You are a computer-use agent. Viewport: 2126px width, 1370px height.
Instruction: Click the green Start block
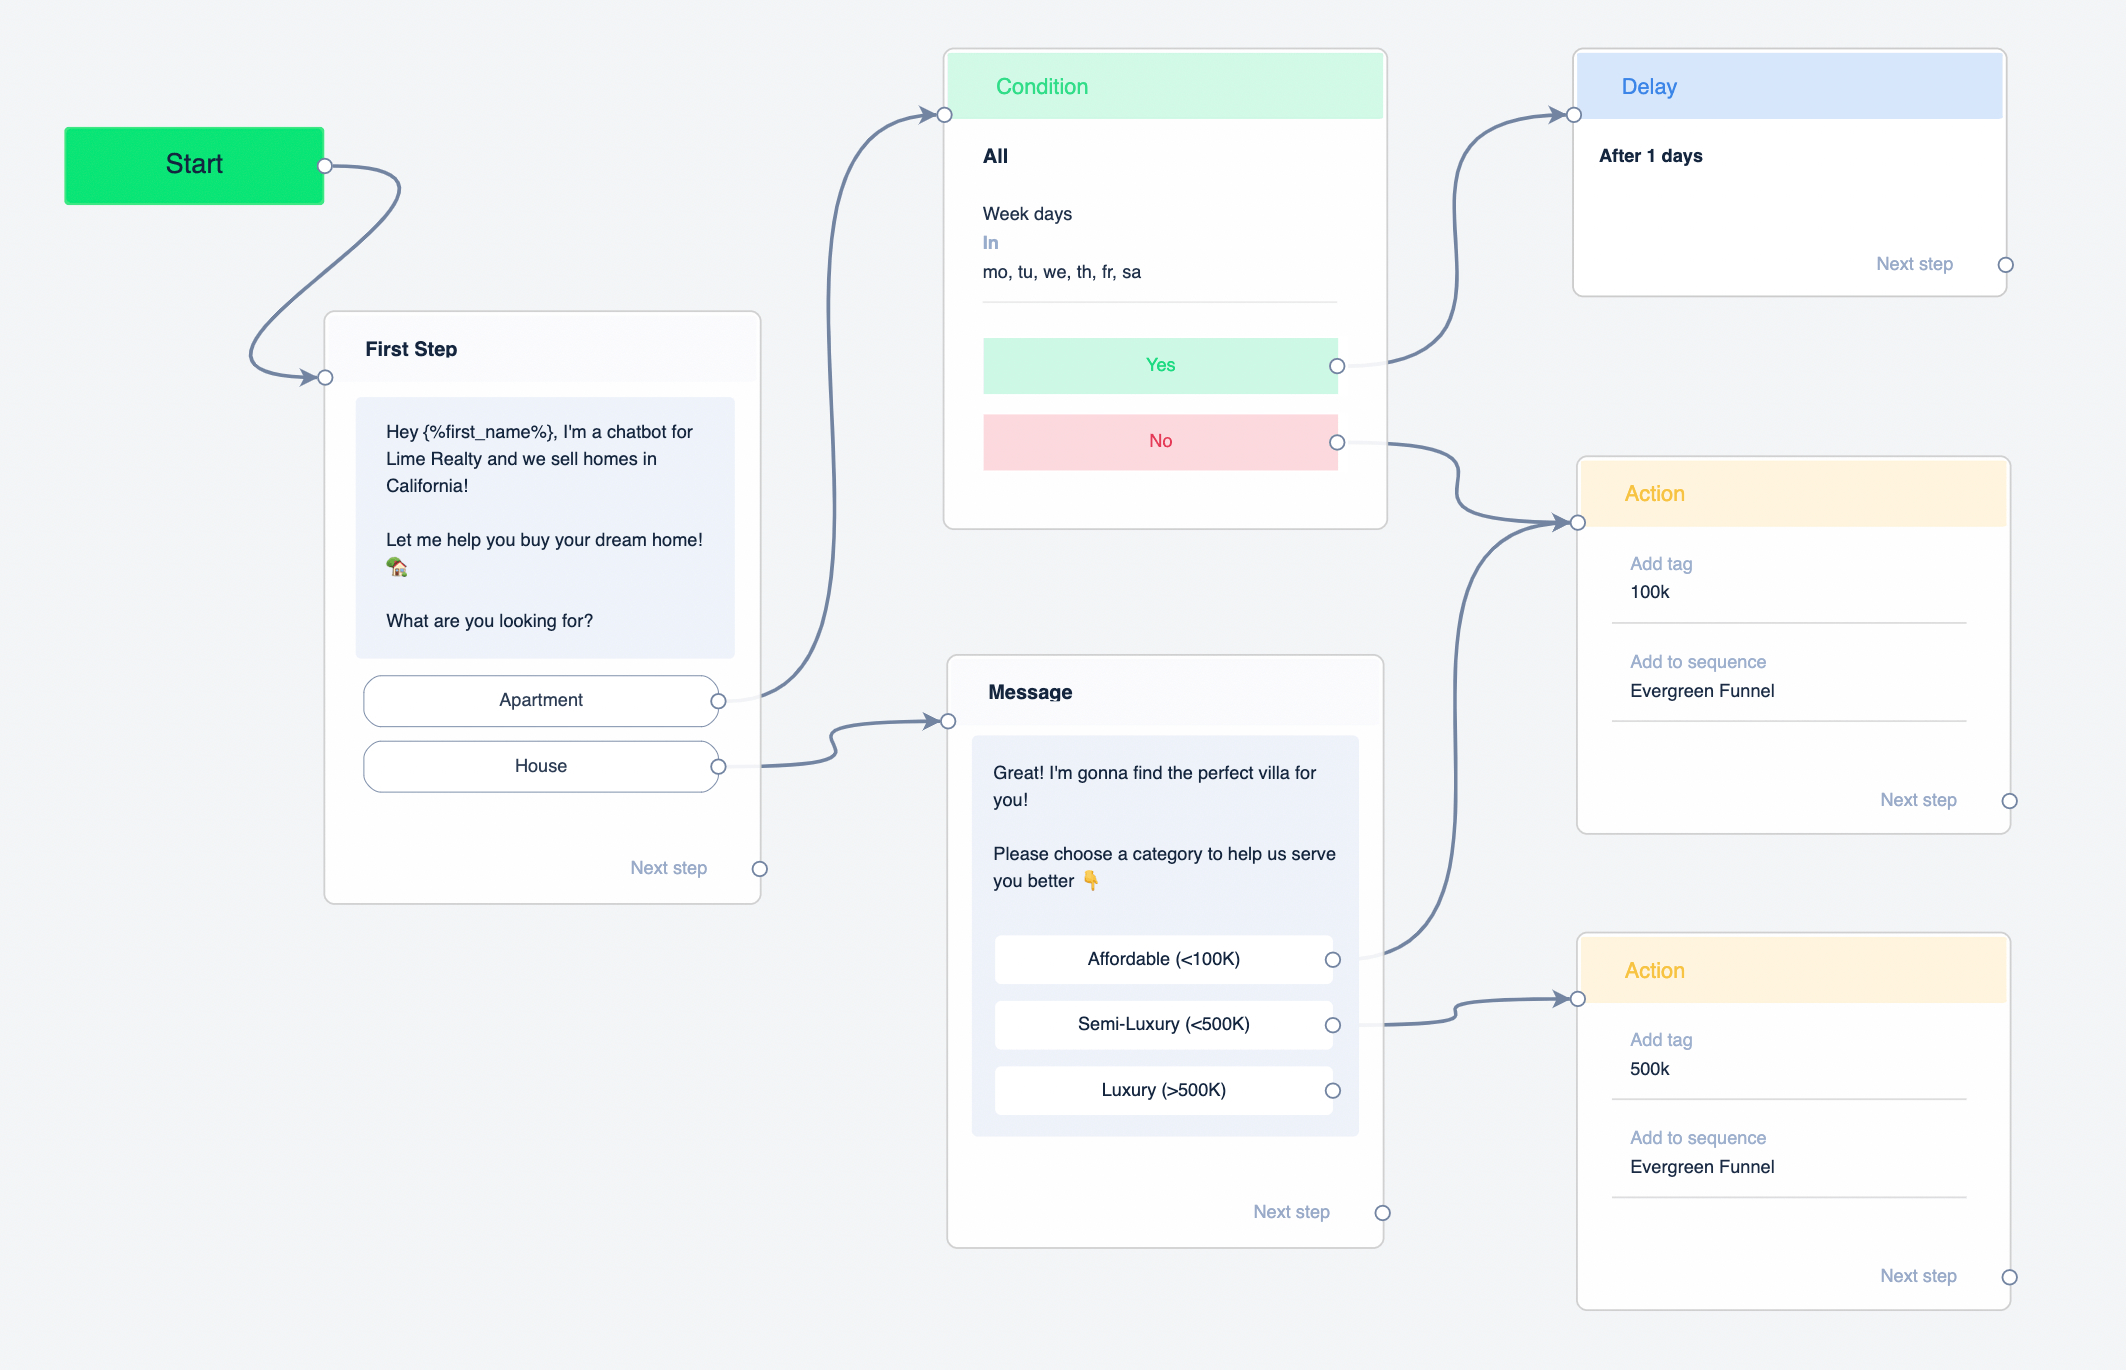tap(194, 165)
